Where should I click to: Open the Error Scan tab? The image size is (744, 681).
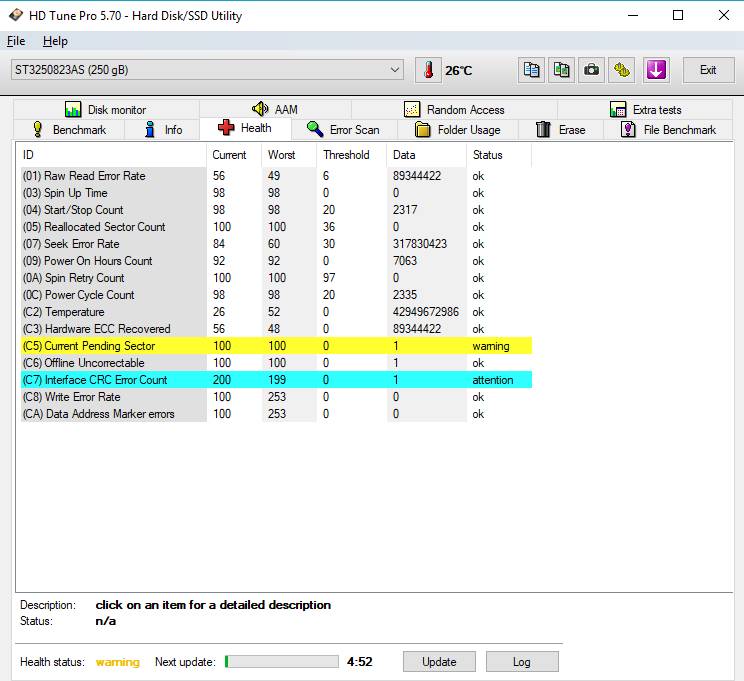coord(344,130)
